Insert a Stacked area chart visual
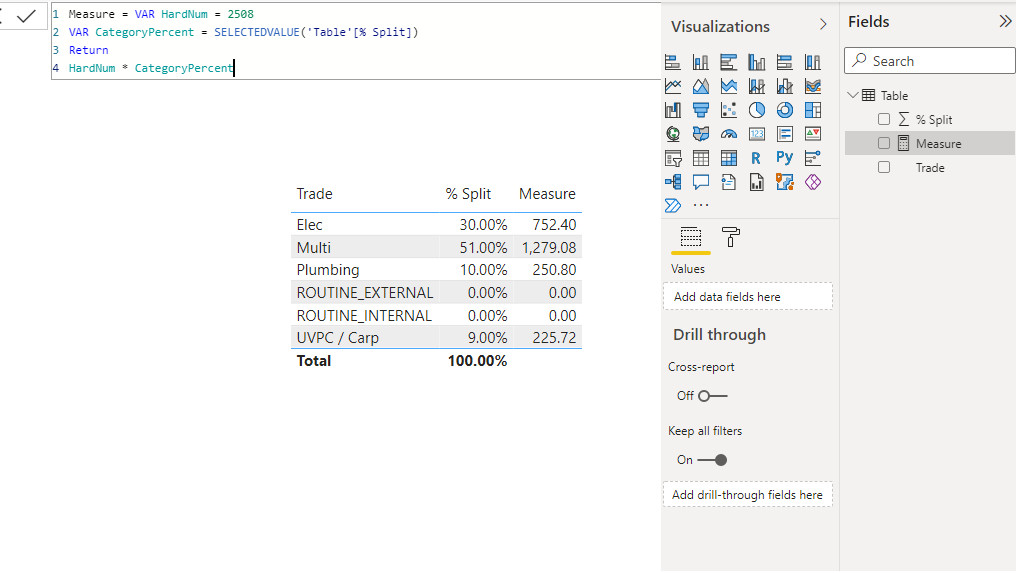Viewport: 1020px width, 574px height. (729, 86)
